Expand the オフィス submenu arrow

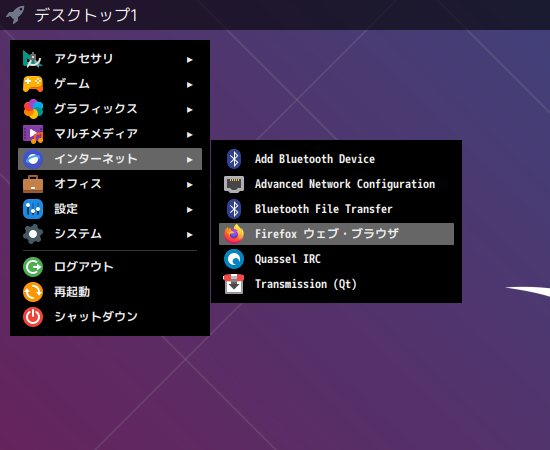(x=190, y=184)
